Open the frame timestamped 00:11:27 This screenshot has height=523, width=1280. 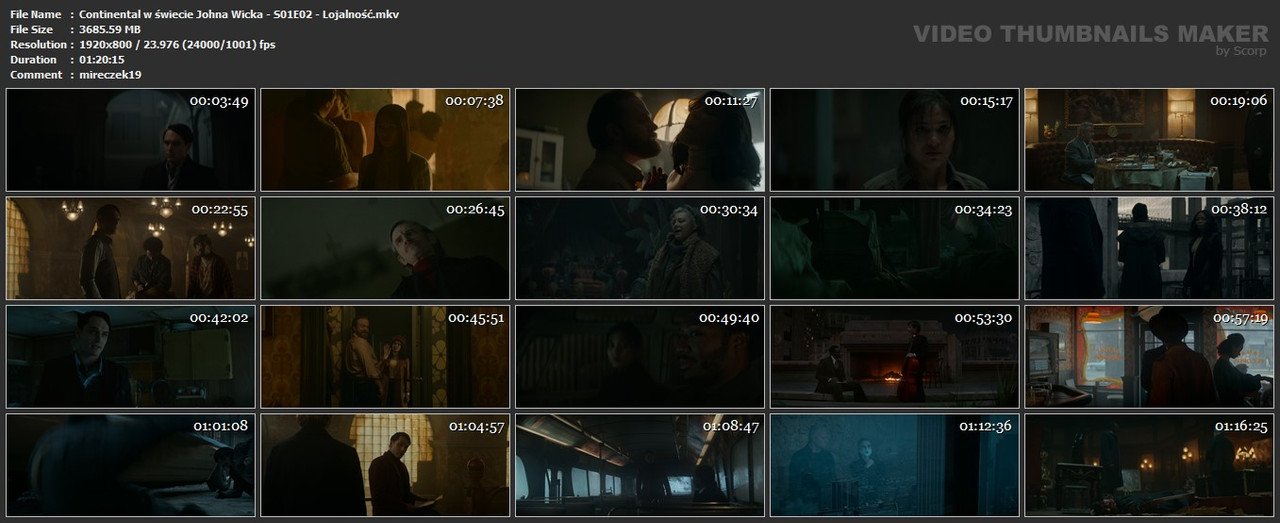pyautogui.click(x=640, y=140)
